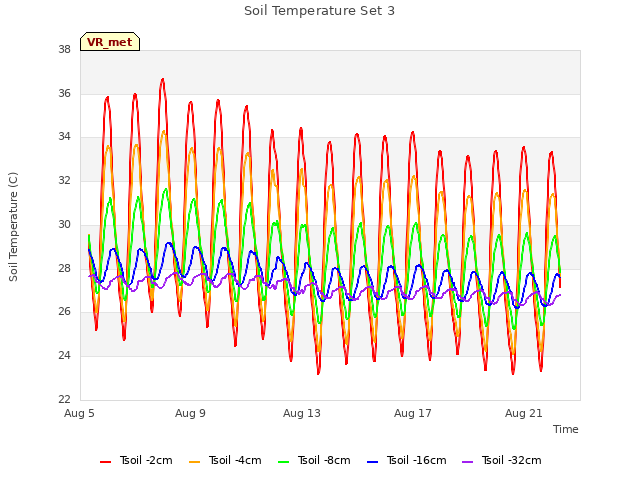Click the VR_met annotation label
The image size is (640, 480).
coord(110,42)
